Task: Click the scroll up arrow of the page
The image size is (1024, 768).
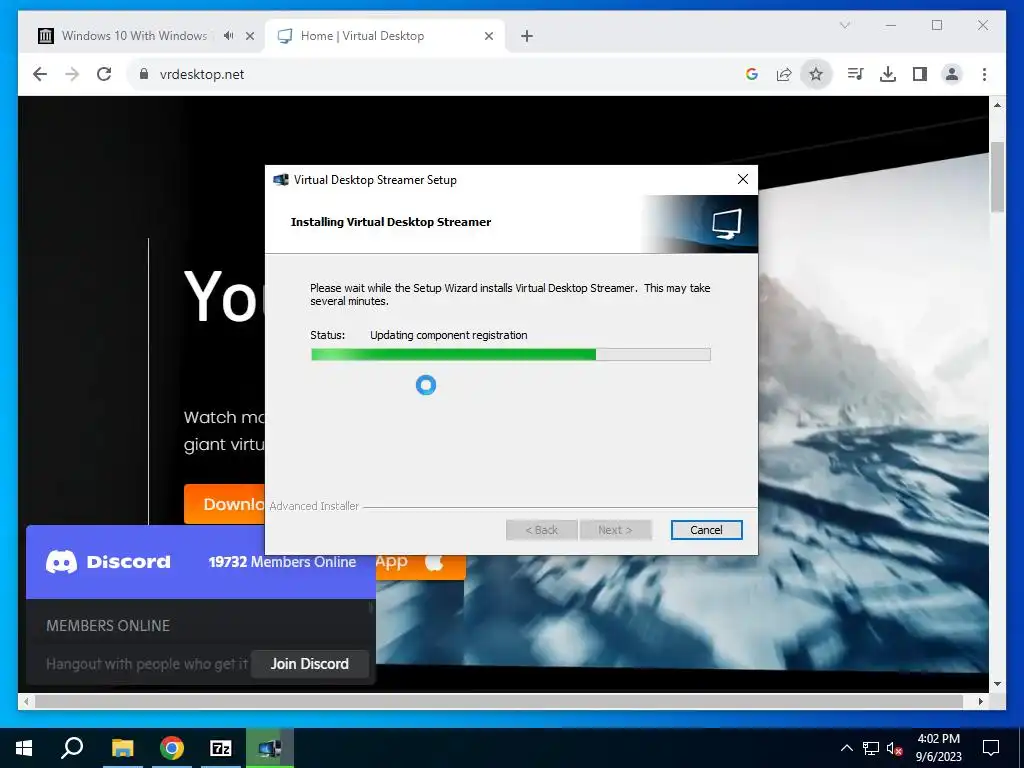Action: [x=997, y=104]
